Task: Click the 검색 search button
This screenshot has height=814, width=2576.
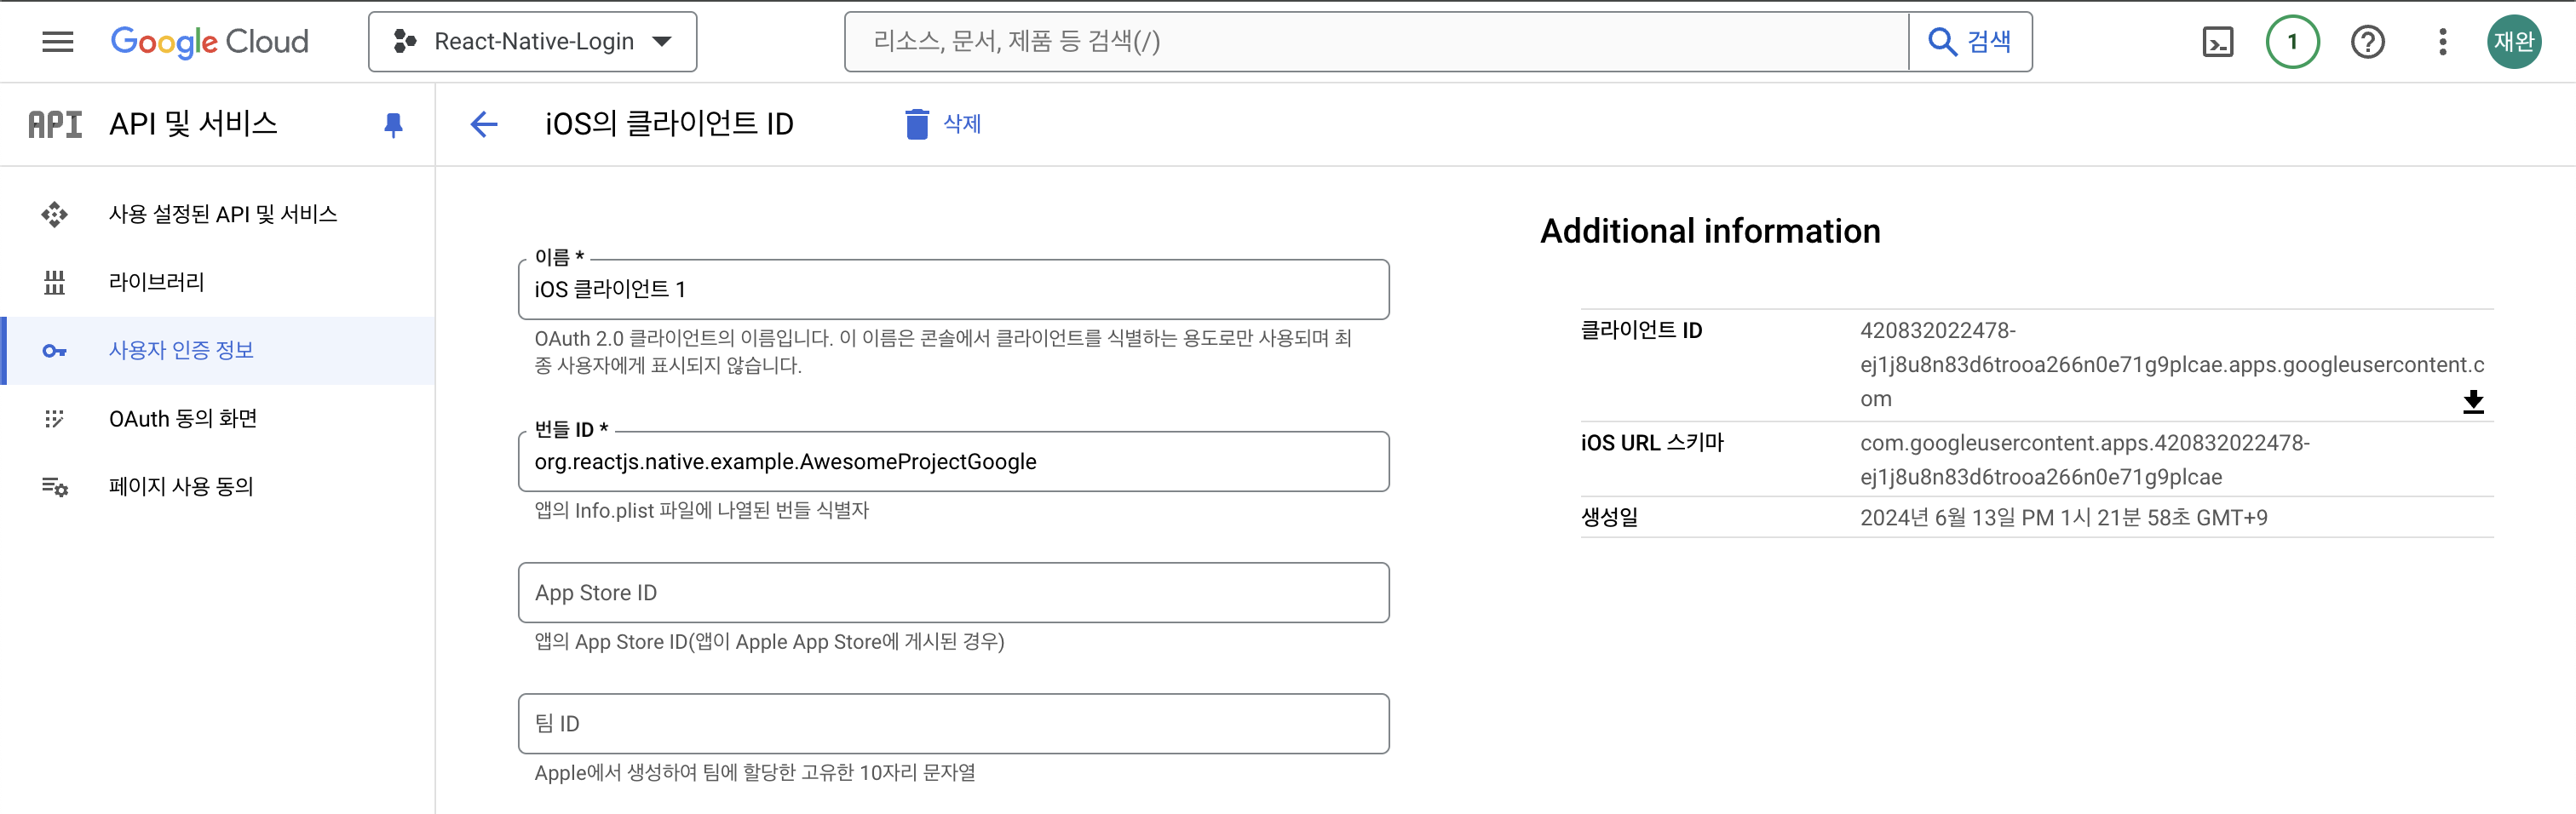Action: coord(1970,41)
